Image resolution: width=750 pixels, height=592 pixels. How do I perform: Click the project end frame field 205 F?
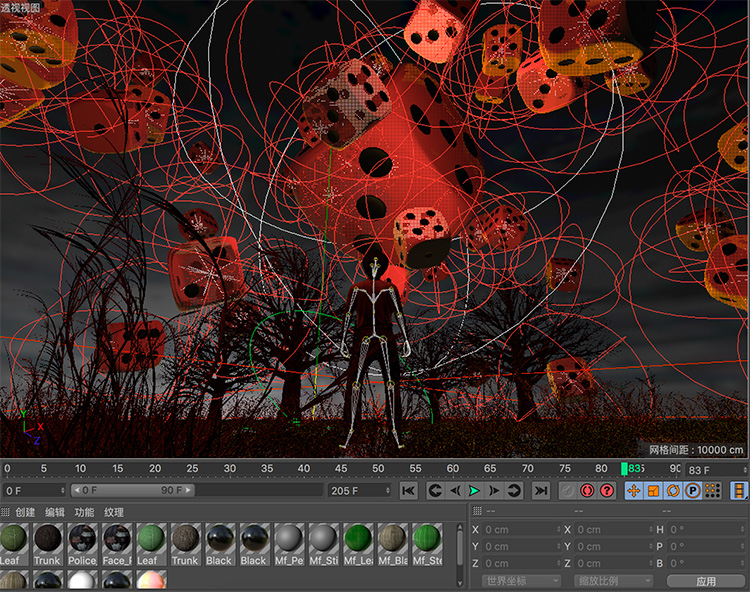tap(359, 491)
